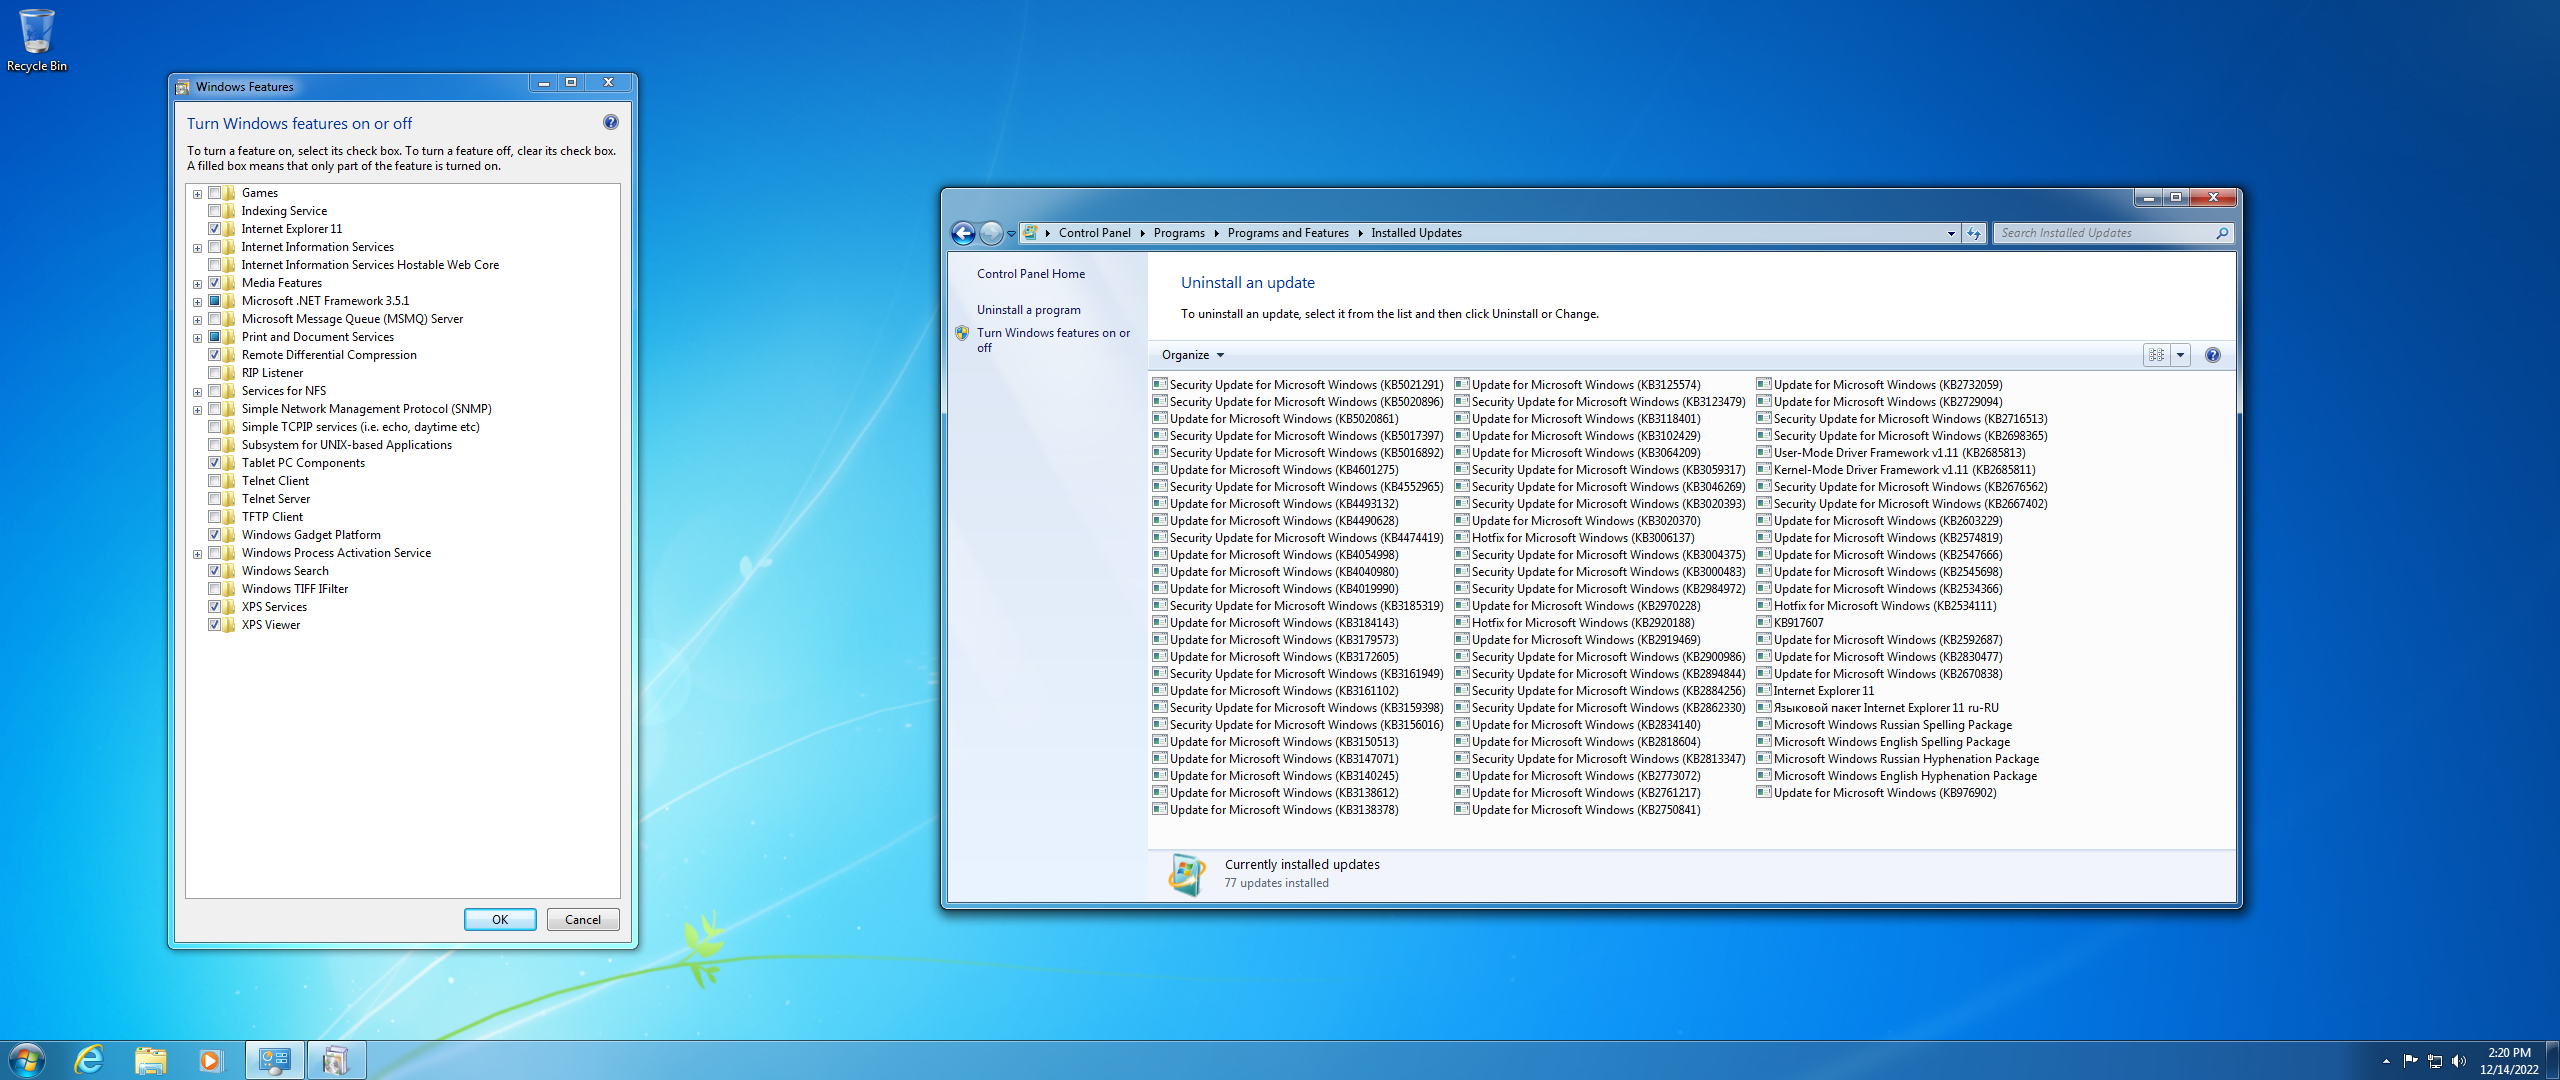Click the search magnifier icon in Installed Updates

[2222, 233]
